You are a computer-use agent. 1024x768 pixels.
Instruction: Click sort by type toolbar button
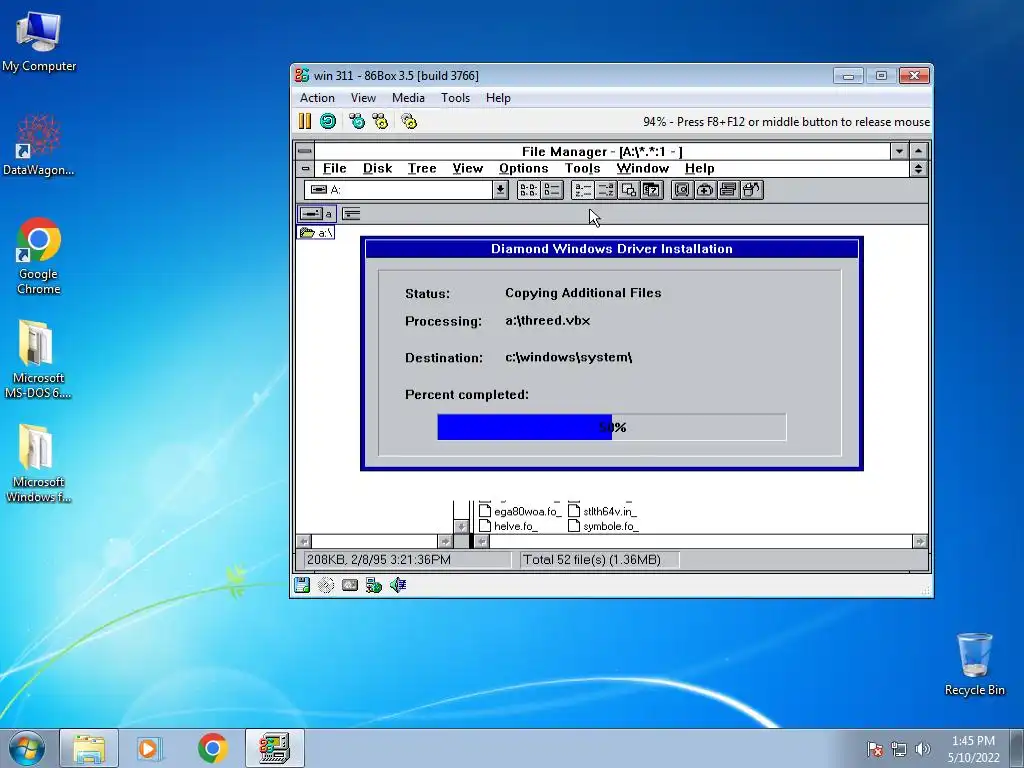pyautogui.click(x=605, y=190)
